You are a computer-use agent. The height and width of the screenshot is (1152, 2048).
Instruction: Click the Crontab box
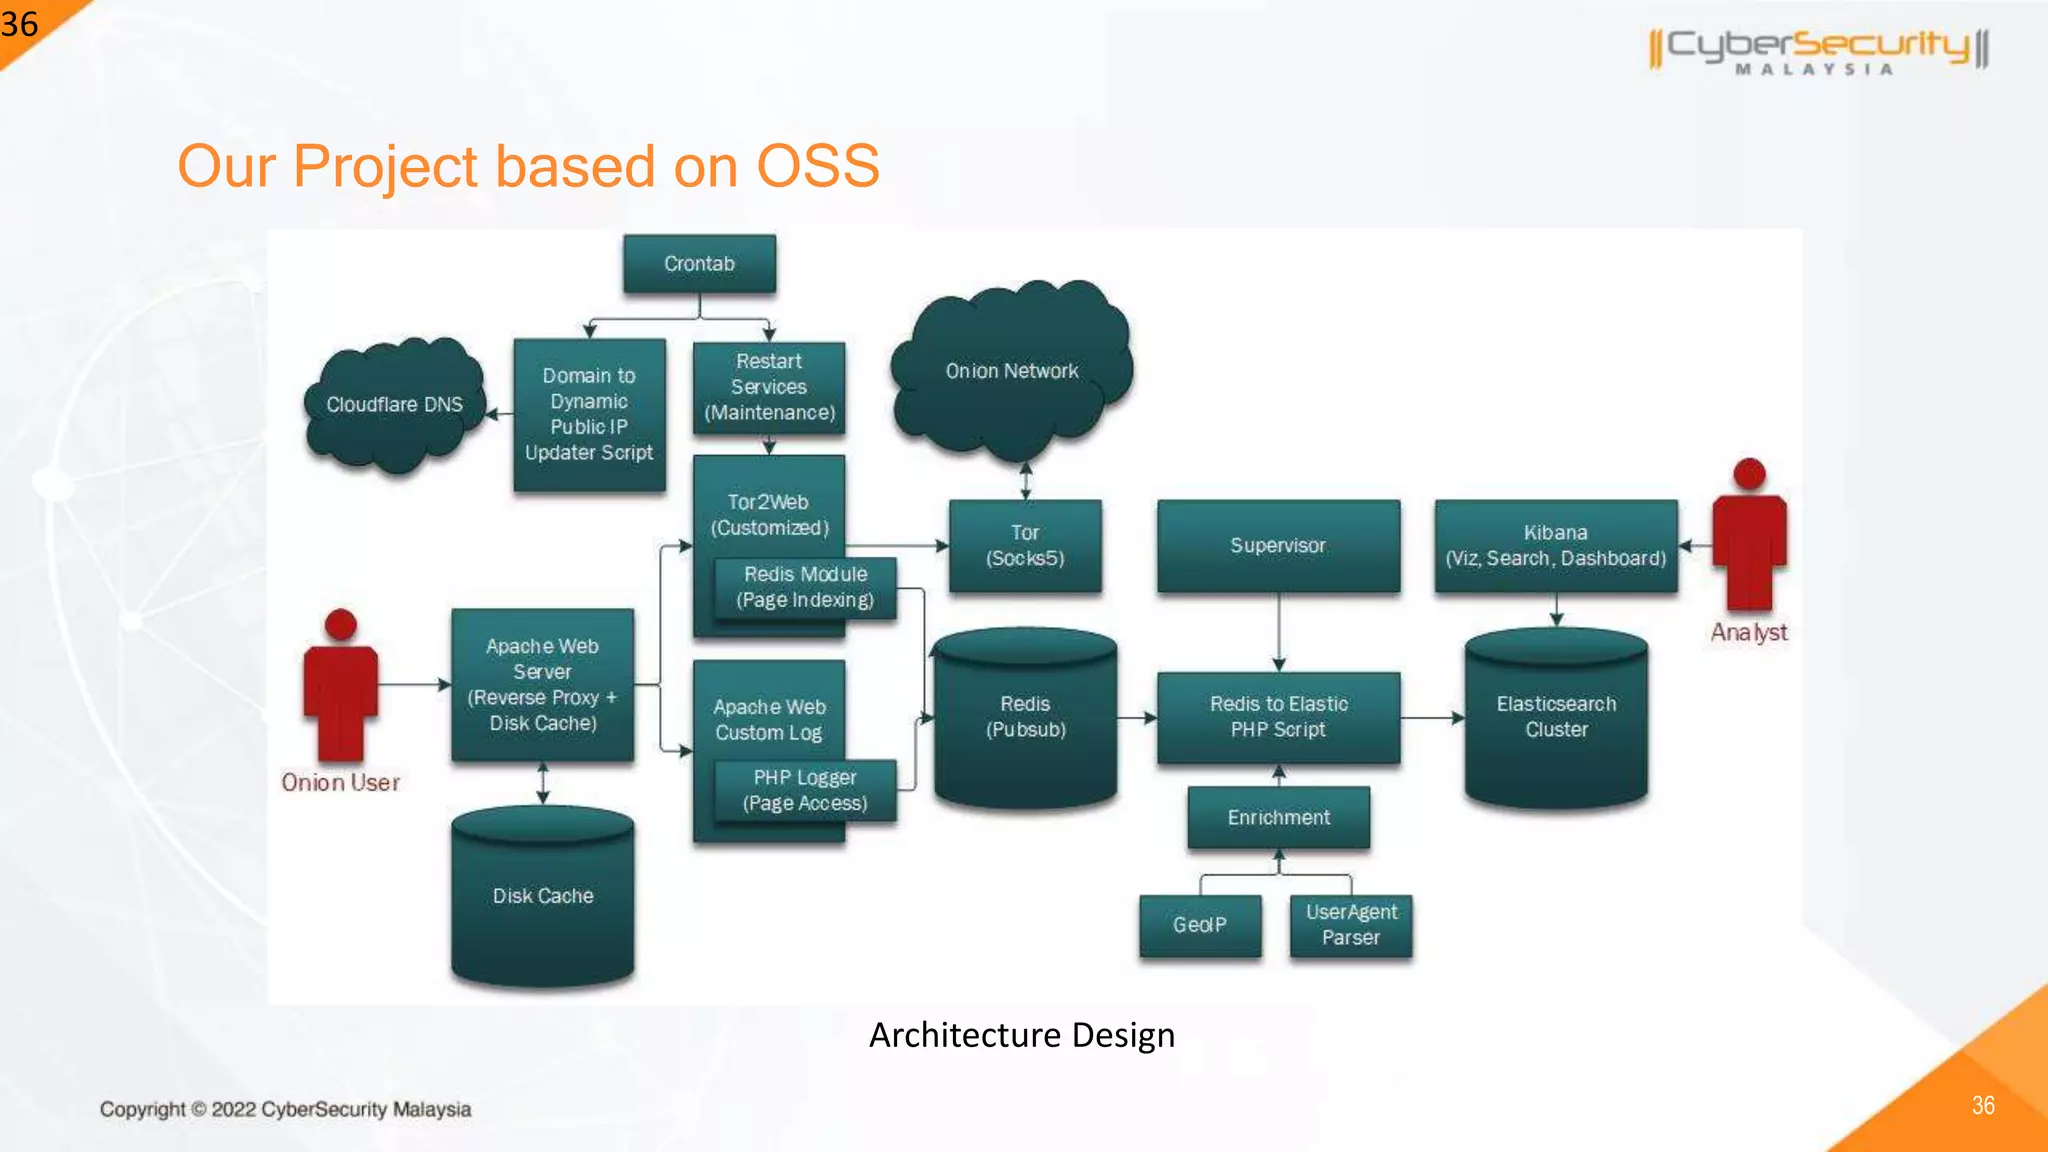[699, 264]
